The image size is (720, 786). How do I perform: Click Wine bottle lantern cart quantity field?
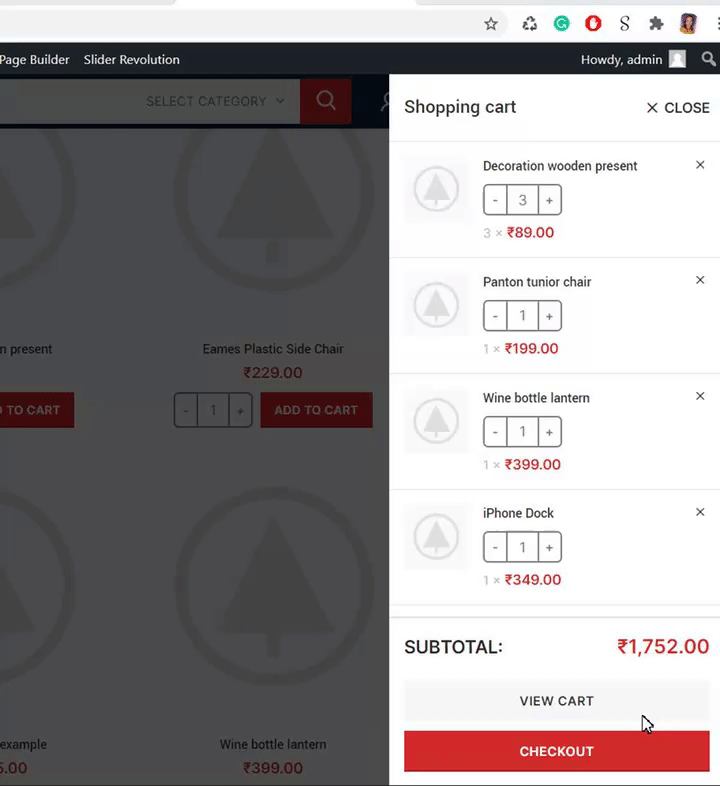[x=522, y=432]
